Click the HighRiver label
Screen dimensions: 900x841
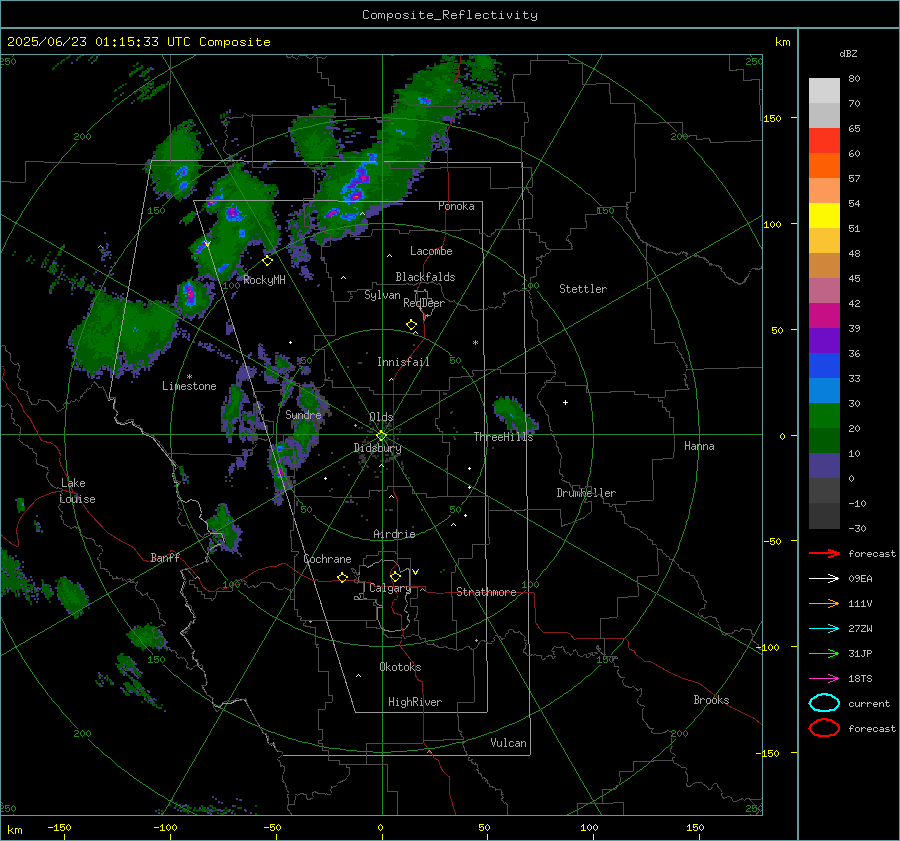point(415,702)
